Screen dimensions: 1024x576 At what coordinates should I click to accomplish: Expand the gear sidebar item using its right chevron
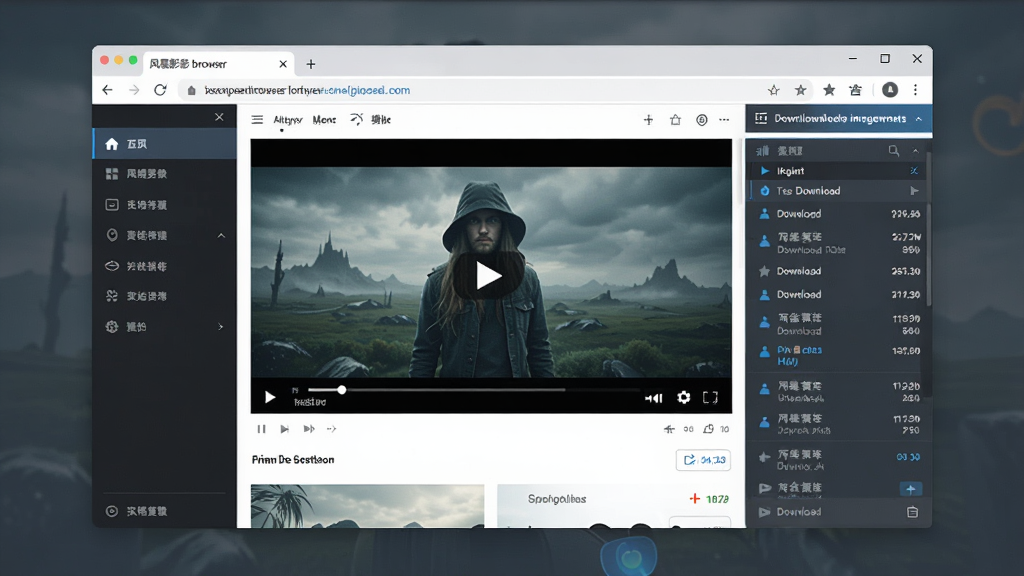pos(221,327)
